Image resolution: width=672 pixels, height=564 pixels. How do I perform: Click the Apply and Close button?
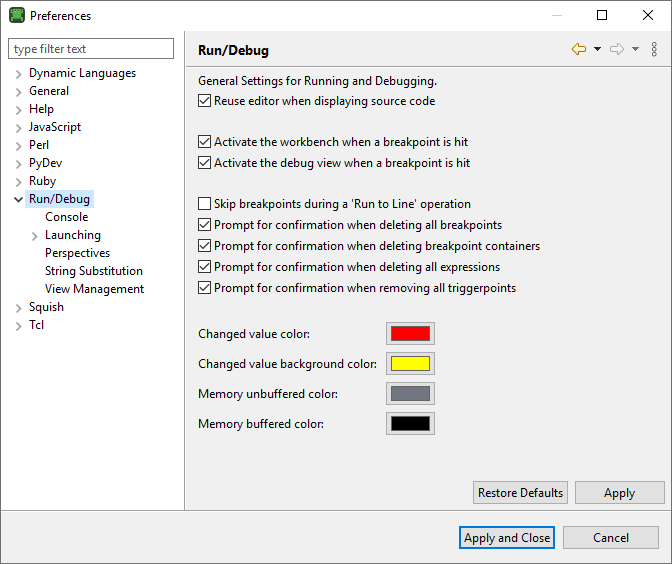coord(507,537)
